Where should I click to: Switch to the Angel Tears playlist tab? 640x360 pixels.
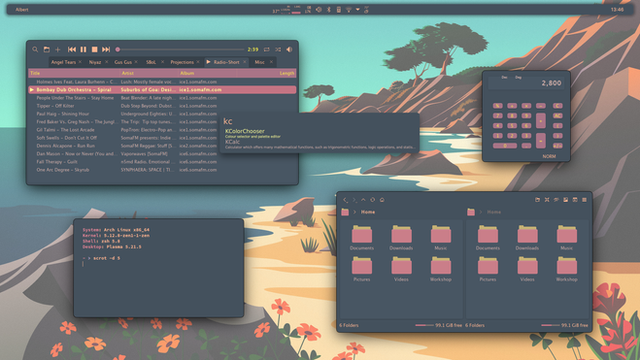[x=63, y=62]
